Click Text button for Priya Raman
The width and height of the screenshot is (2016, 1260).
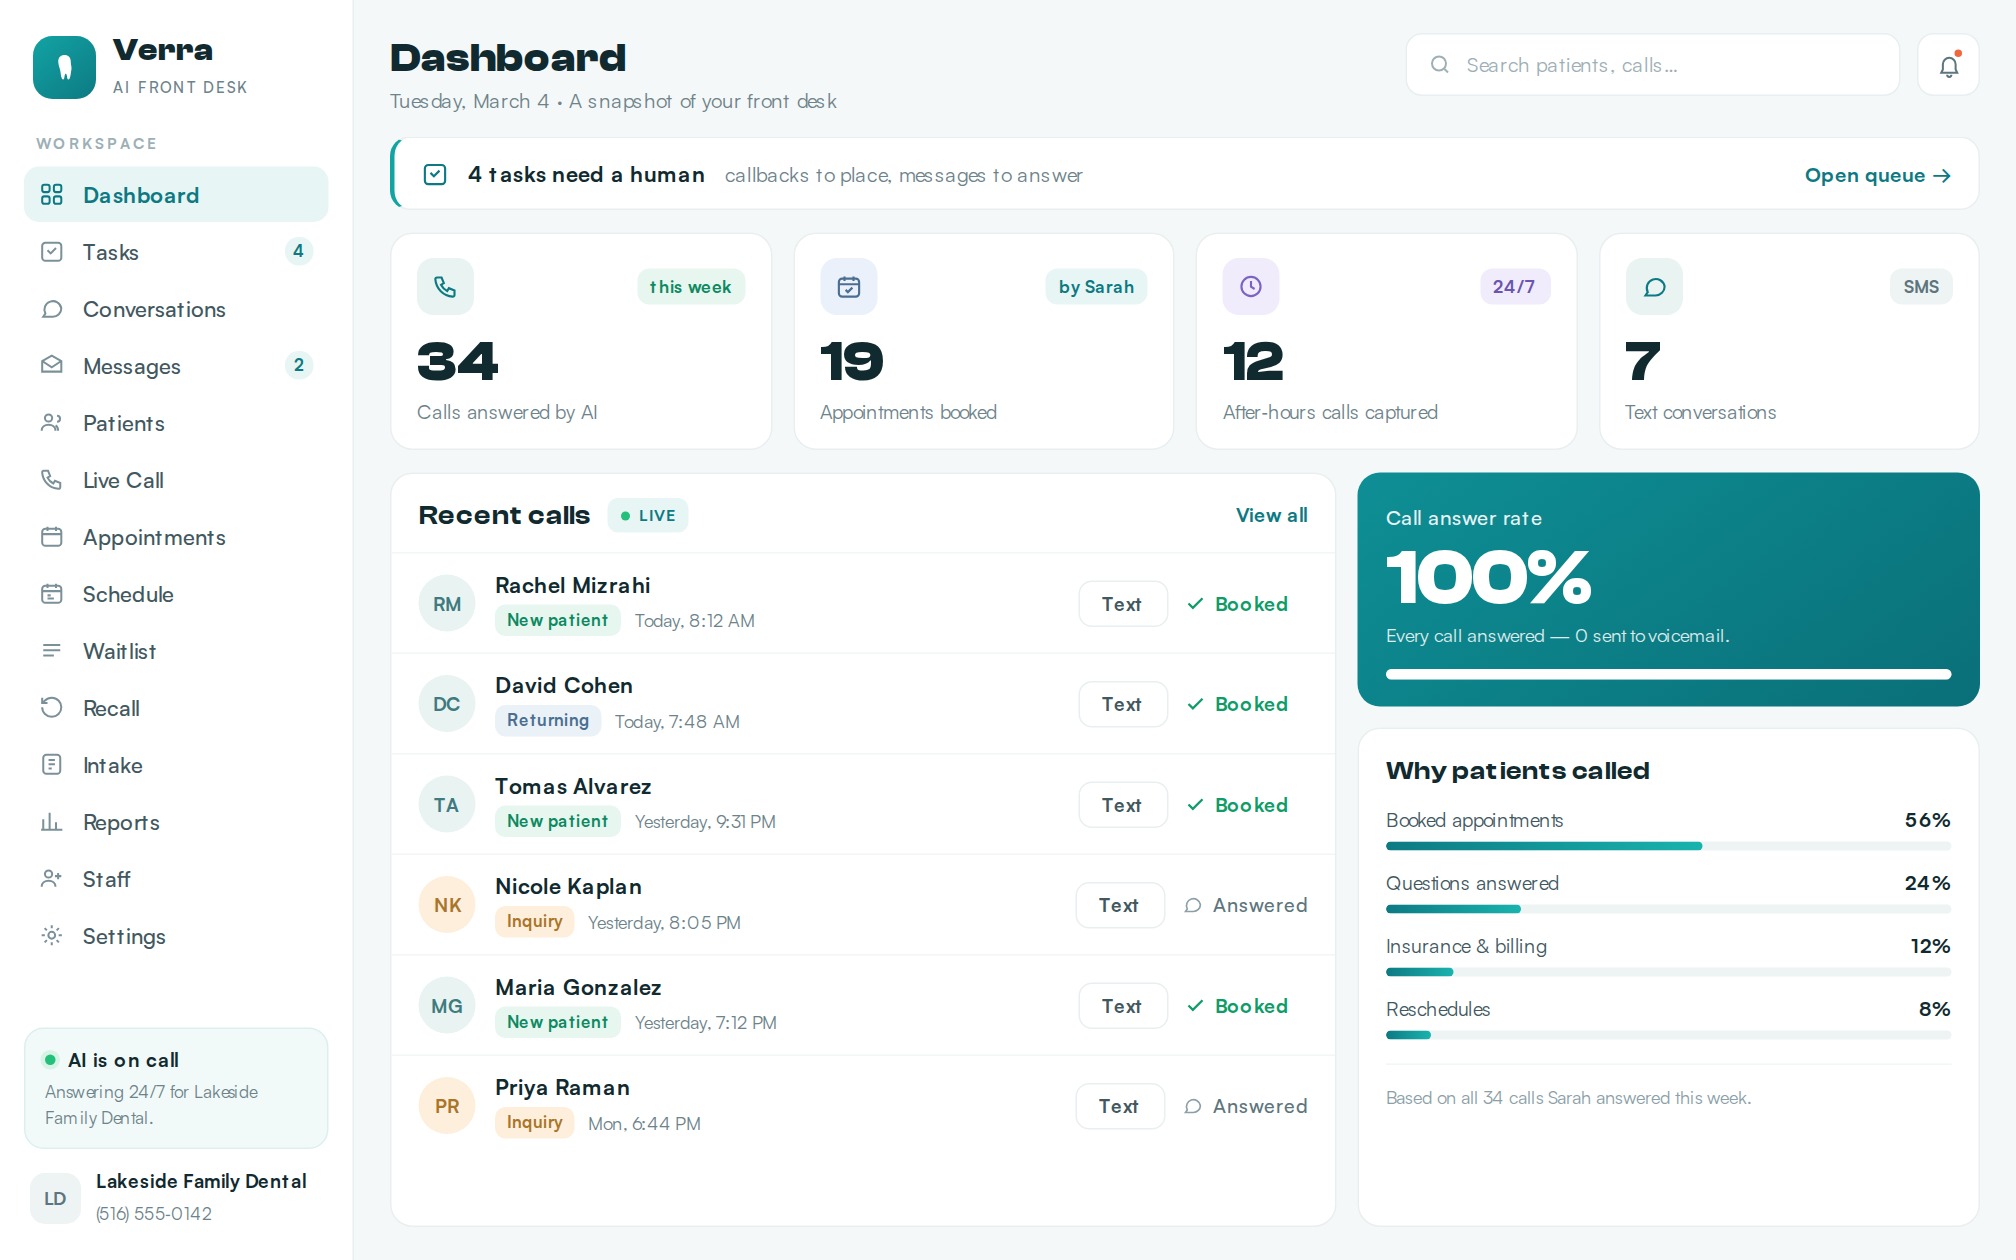coord(1120,1106)
